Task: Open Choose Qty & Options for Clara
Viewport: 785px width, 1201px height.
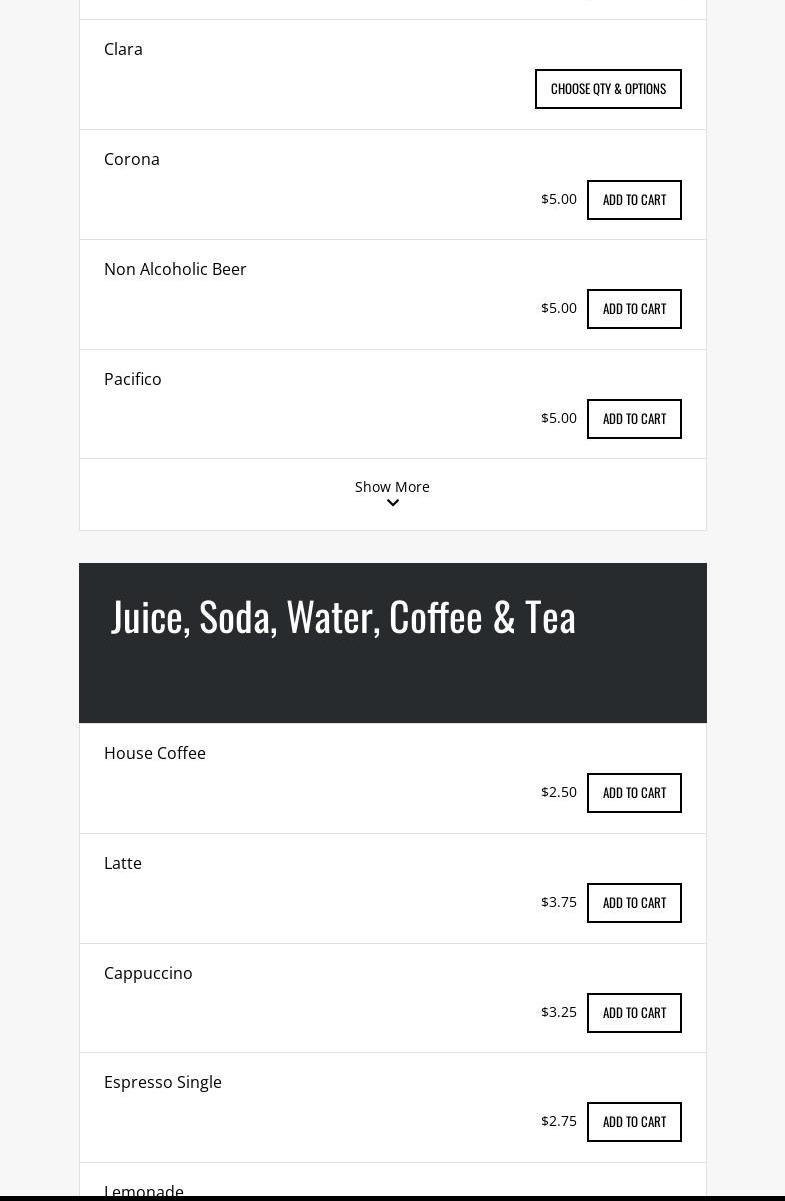Action: coord(608,89)
